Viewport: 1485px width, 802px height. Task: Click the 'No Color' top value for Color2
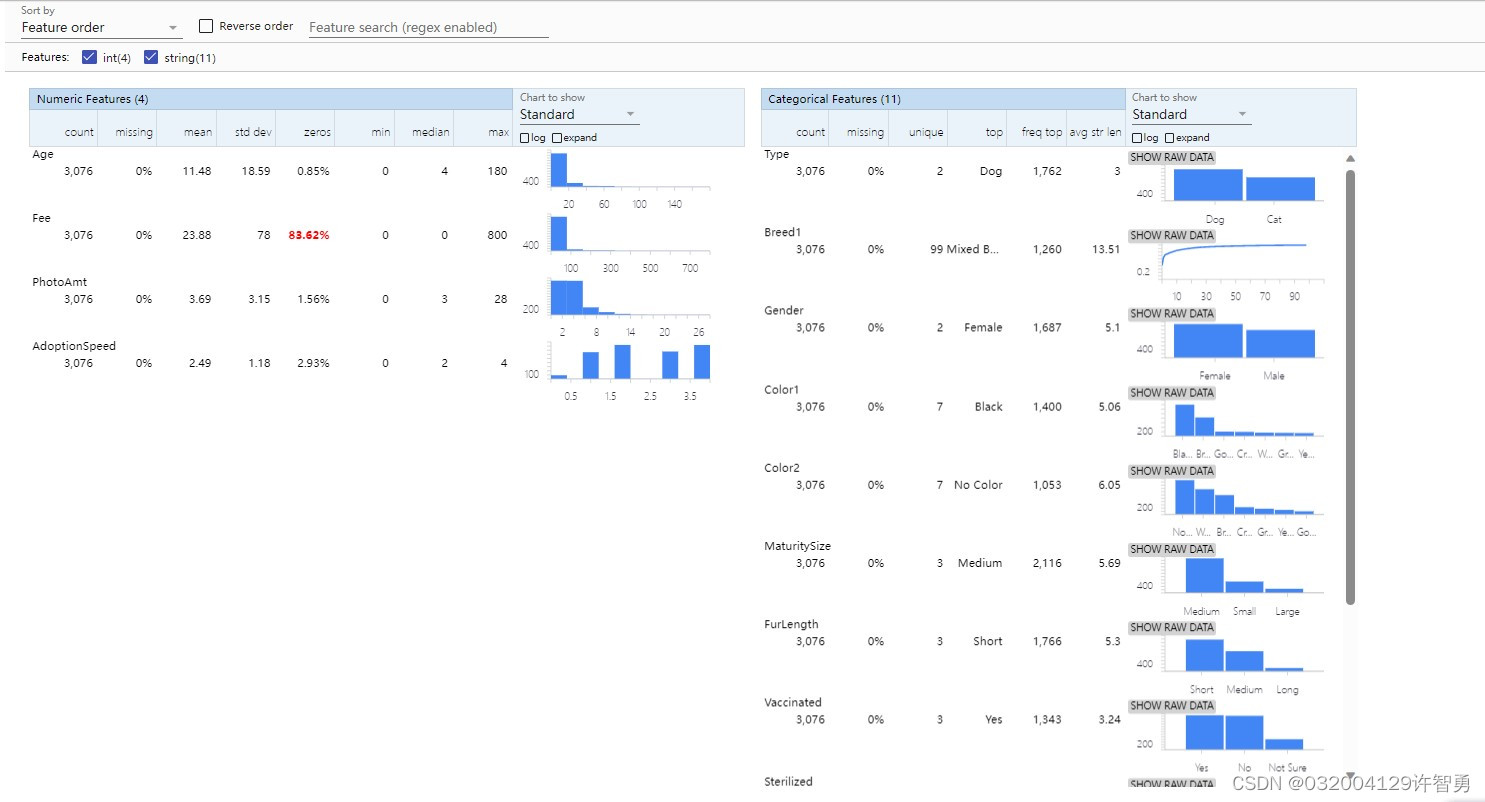tap(978, 485)
